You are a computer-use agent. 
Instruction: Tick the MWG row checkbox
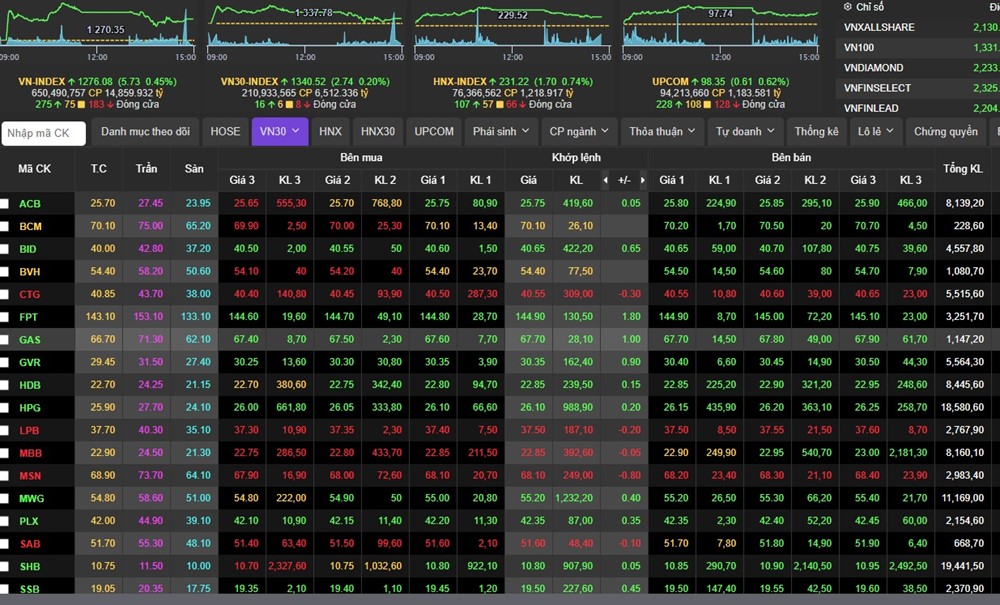click(4, 499)
